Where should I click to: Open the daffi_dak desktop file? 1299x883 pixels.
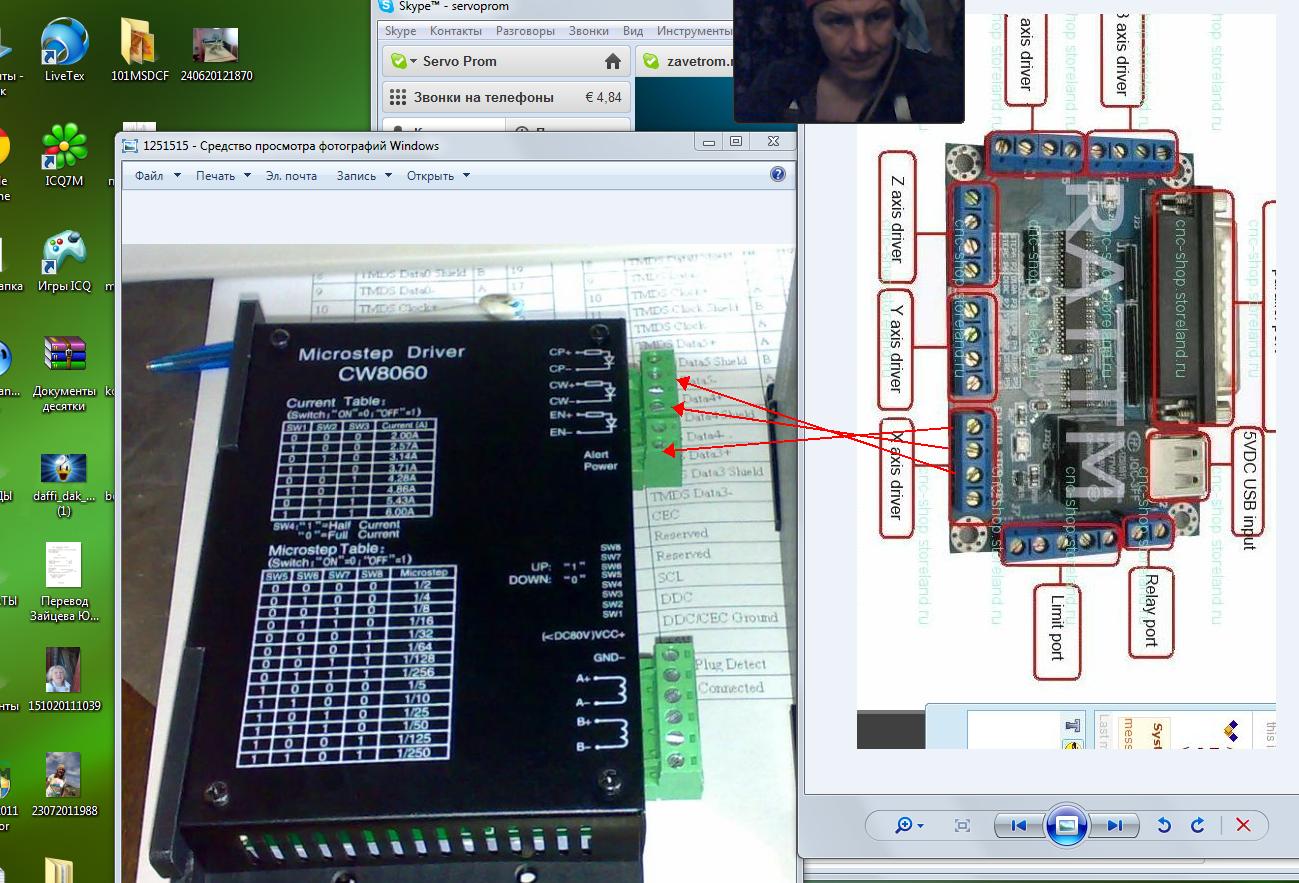[x=65, y=485]
